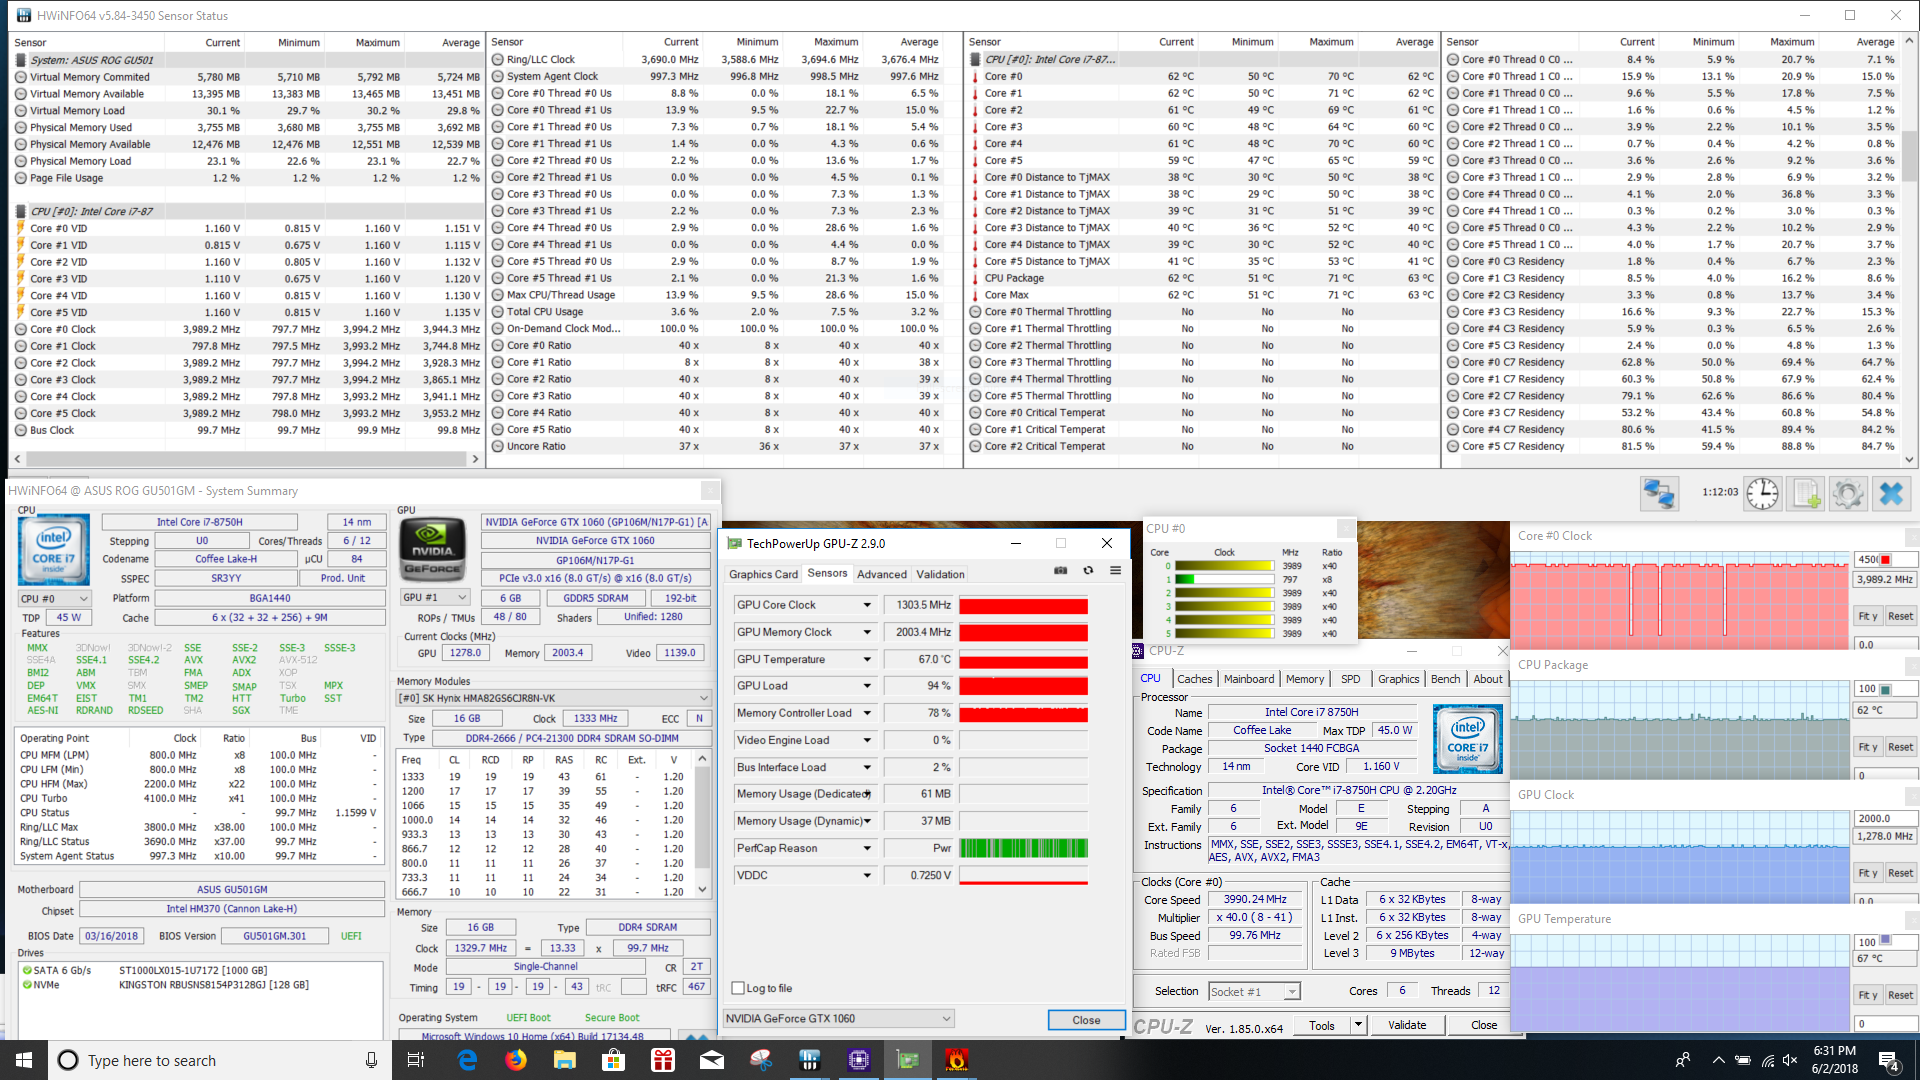Switch to CPU-Z Mainboard tab

tap(1249, 679)
